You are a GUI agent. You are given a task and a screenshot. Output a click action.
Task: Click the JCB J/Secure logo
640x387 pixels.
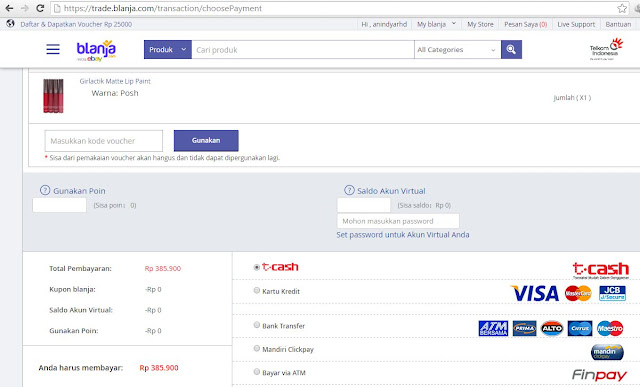[612, 293]
